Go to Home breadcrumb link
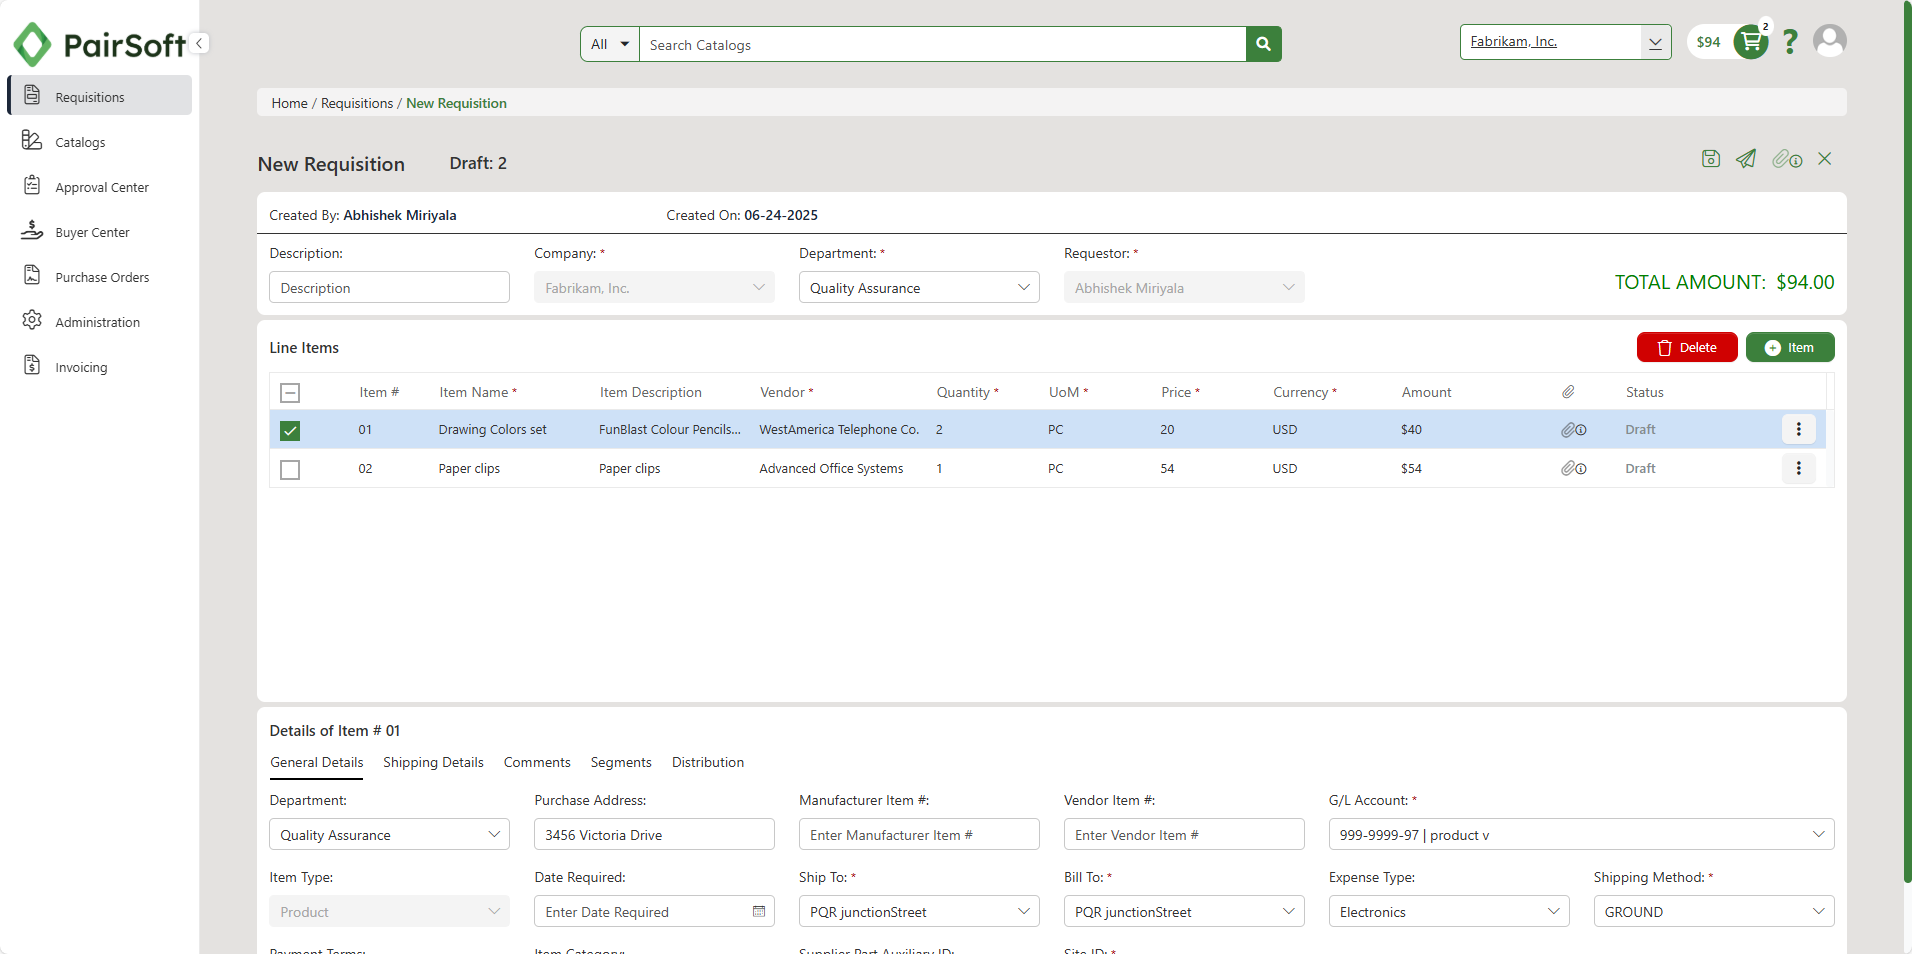Viewport: 1912px width, 954px height. [x=290, y=103]
